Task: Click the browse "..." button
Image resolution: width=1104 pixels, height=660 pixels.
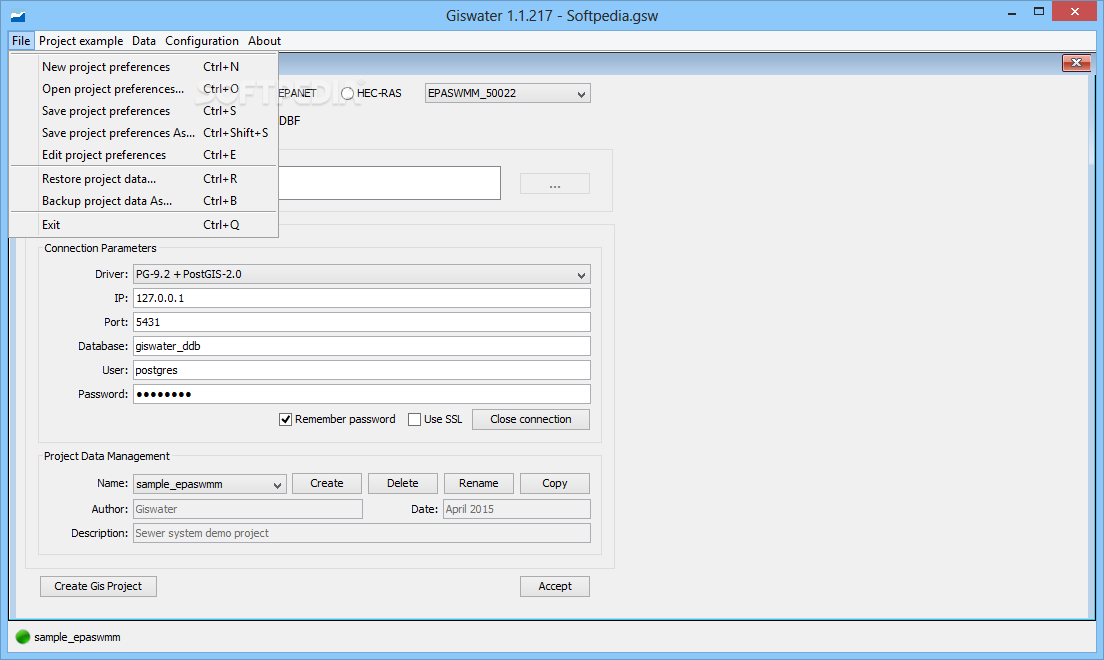Action: tap(555, 184)
